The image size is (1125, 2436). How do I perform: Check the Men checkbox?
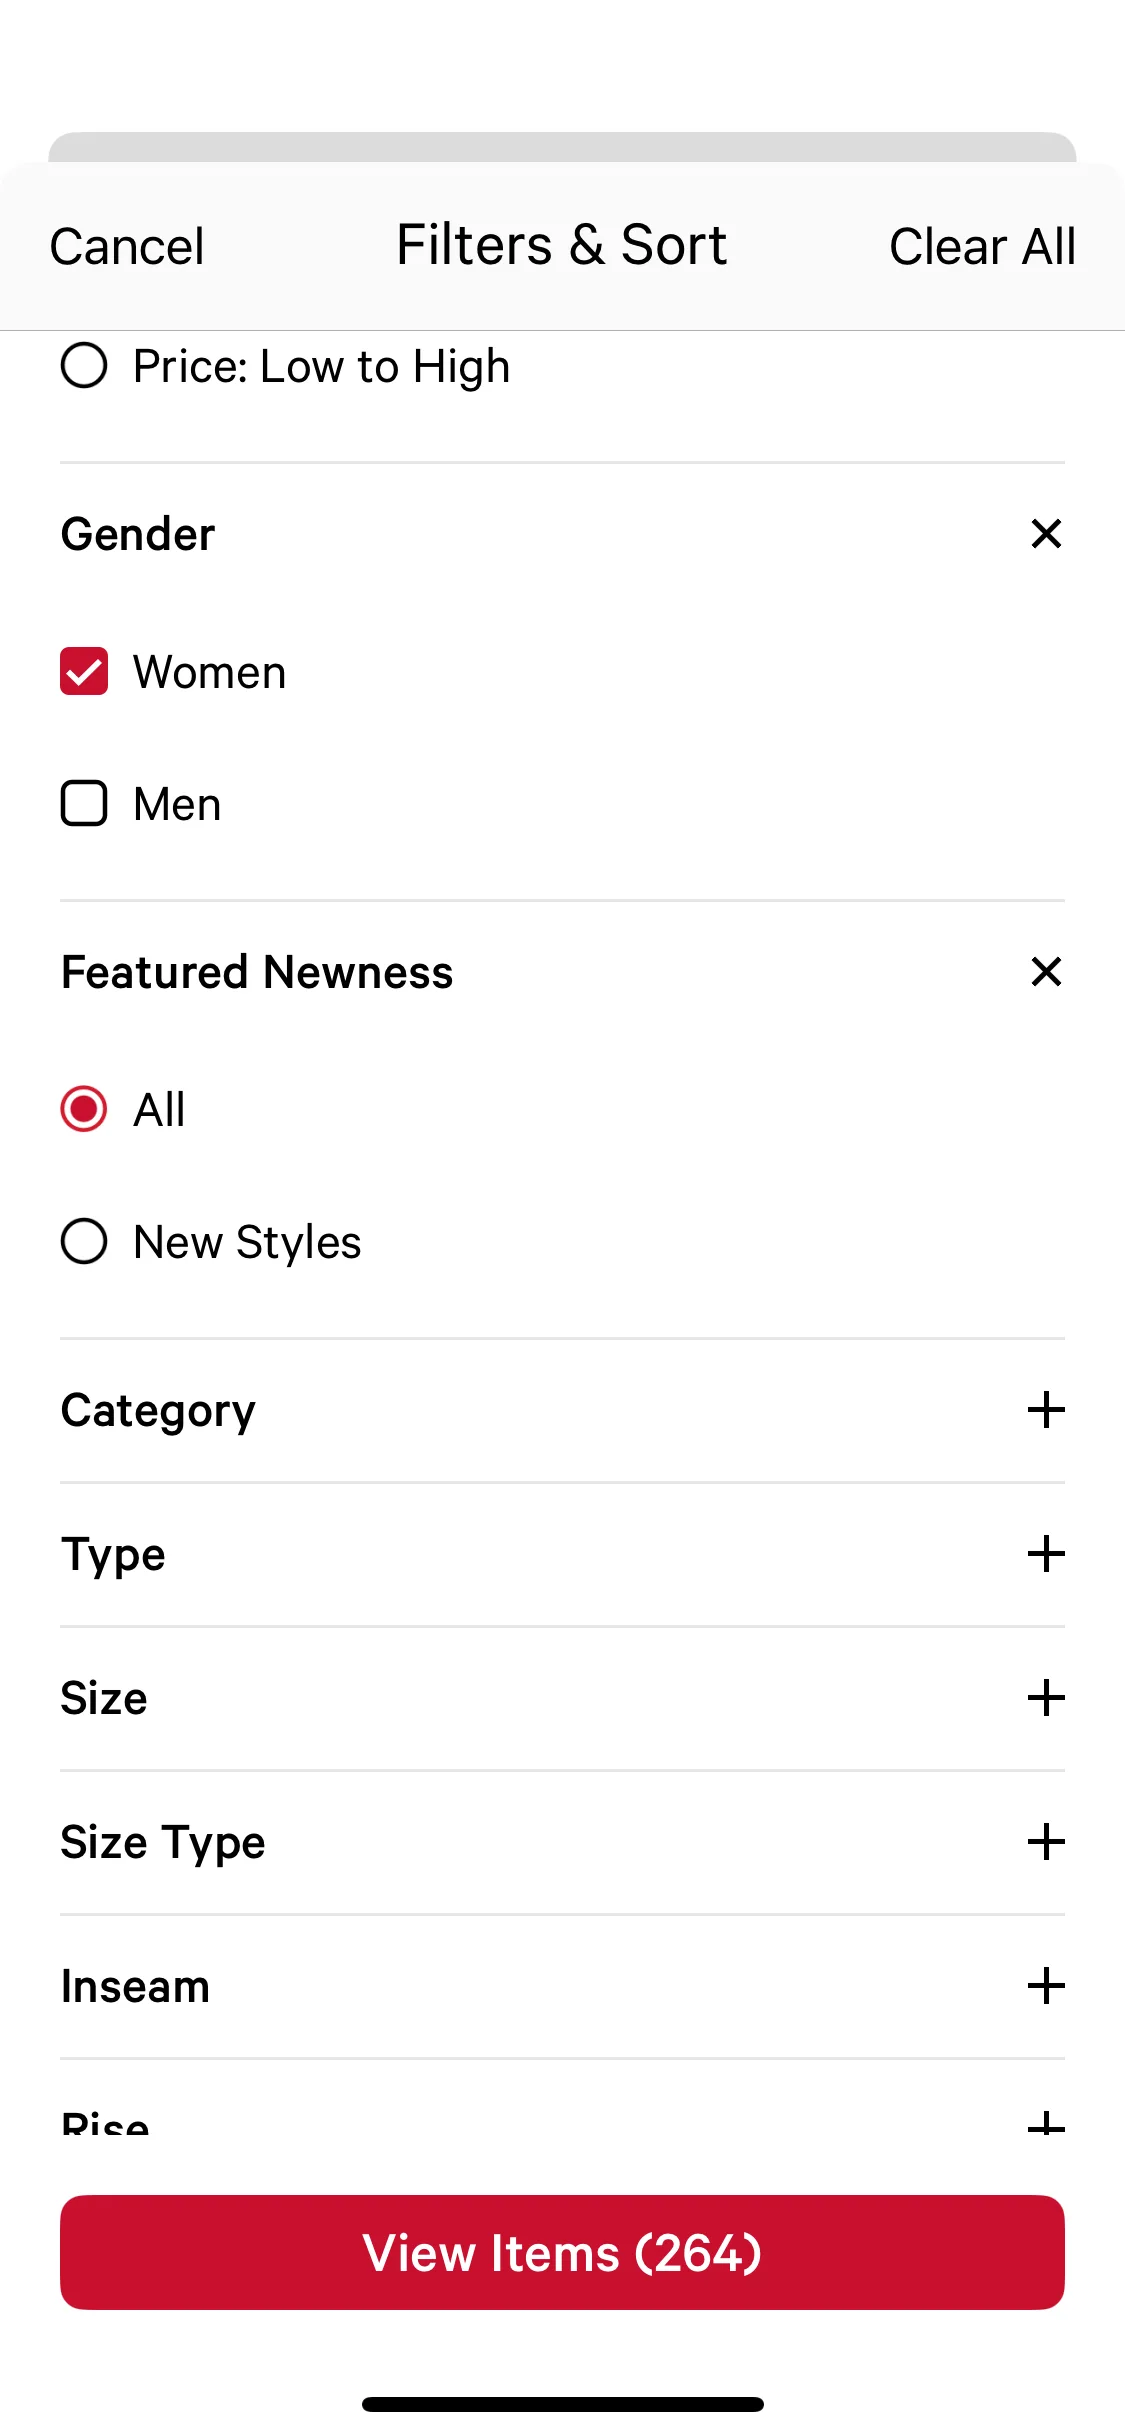coord(84,804)
